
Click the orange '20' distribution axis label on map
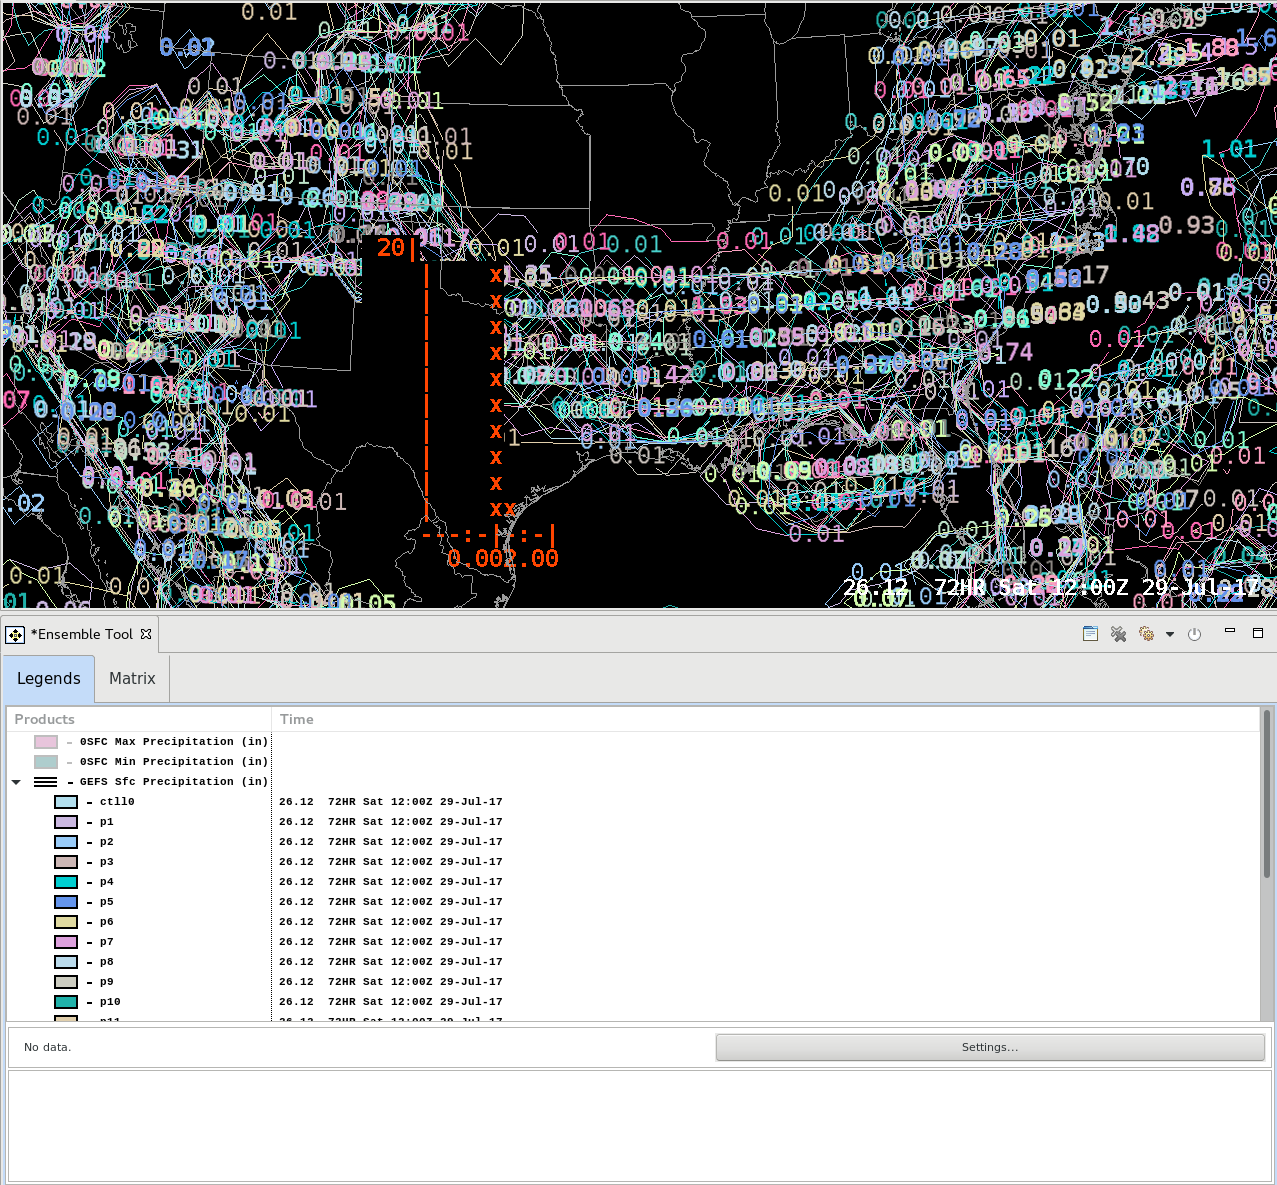[391, 247]
